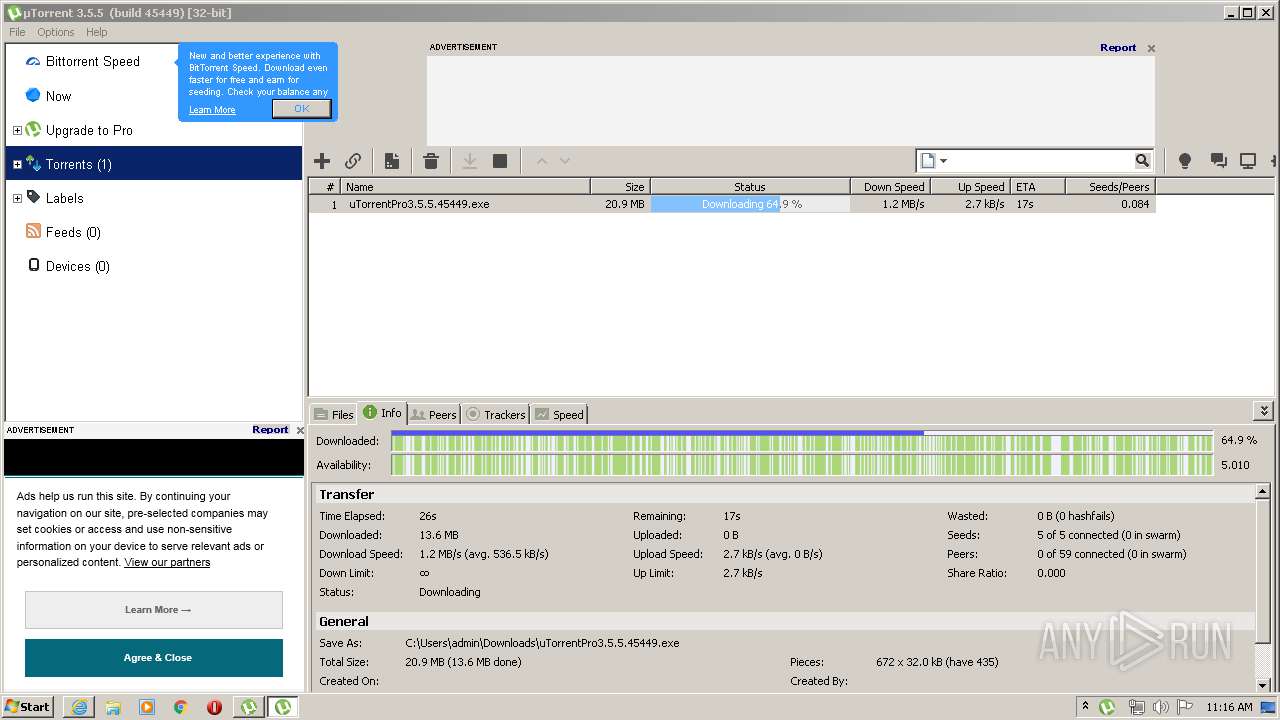
Task: Close the top advertisement banner
Action: (1151, 48)
